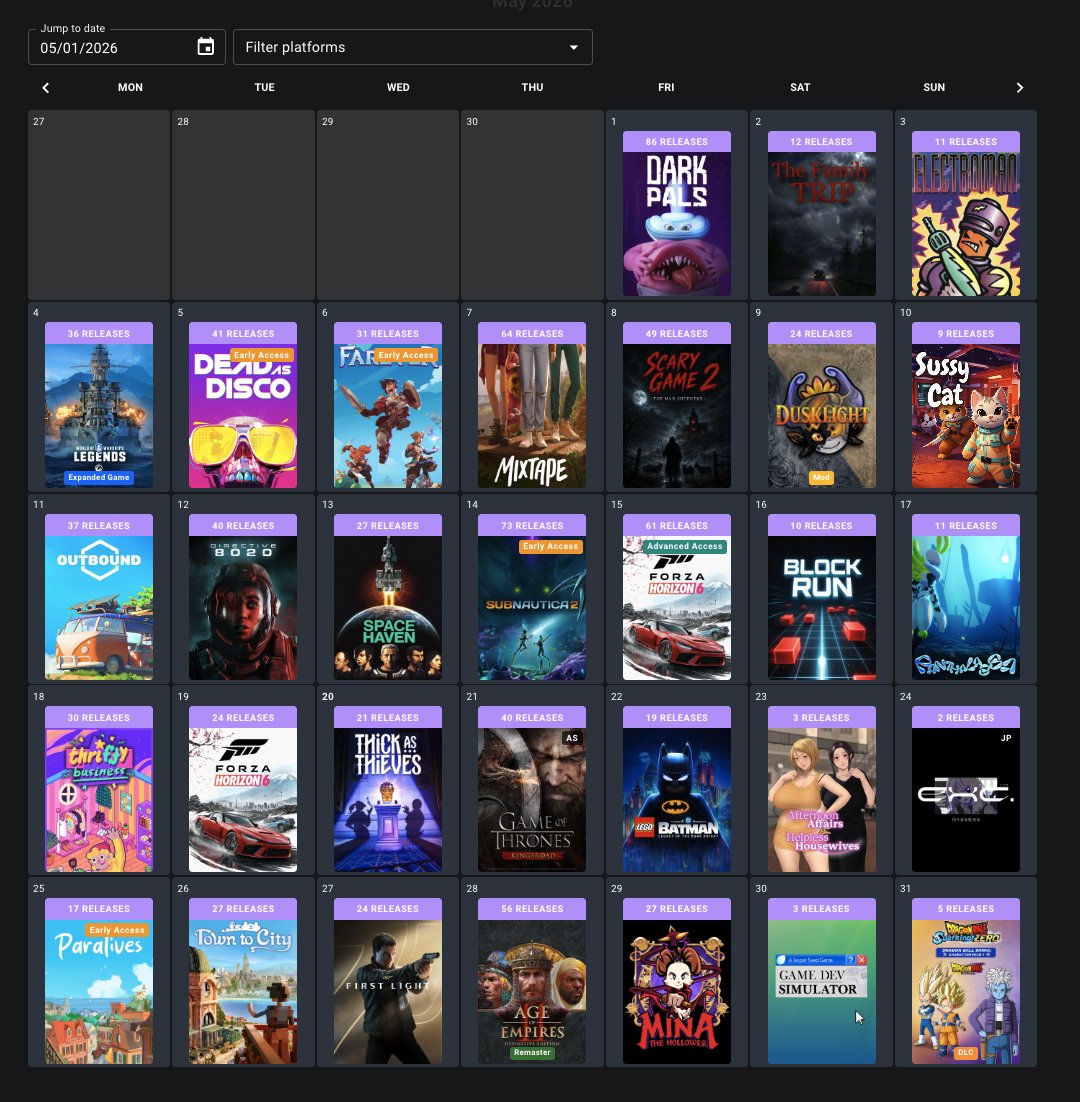This screenshot has height=1102, width=1080.
Task: Open Game of Thrones Kingsroad cover
Action: point(532,800)
